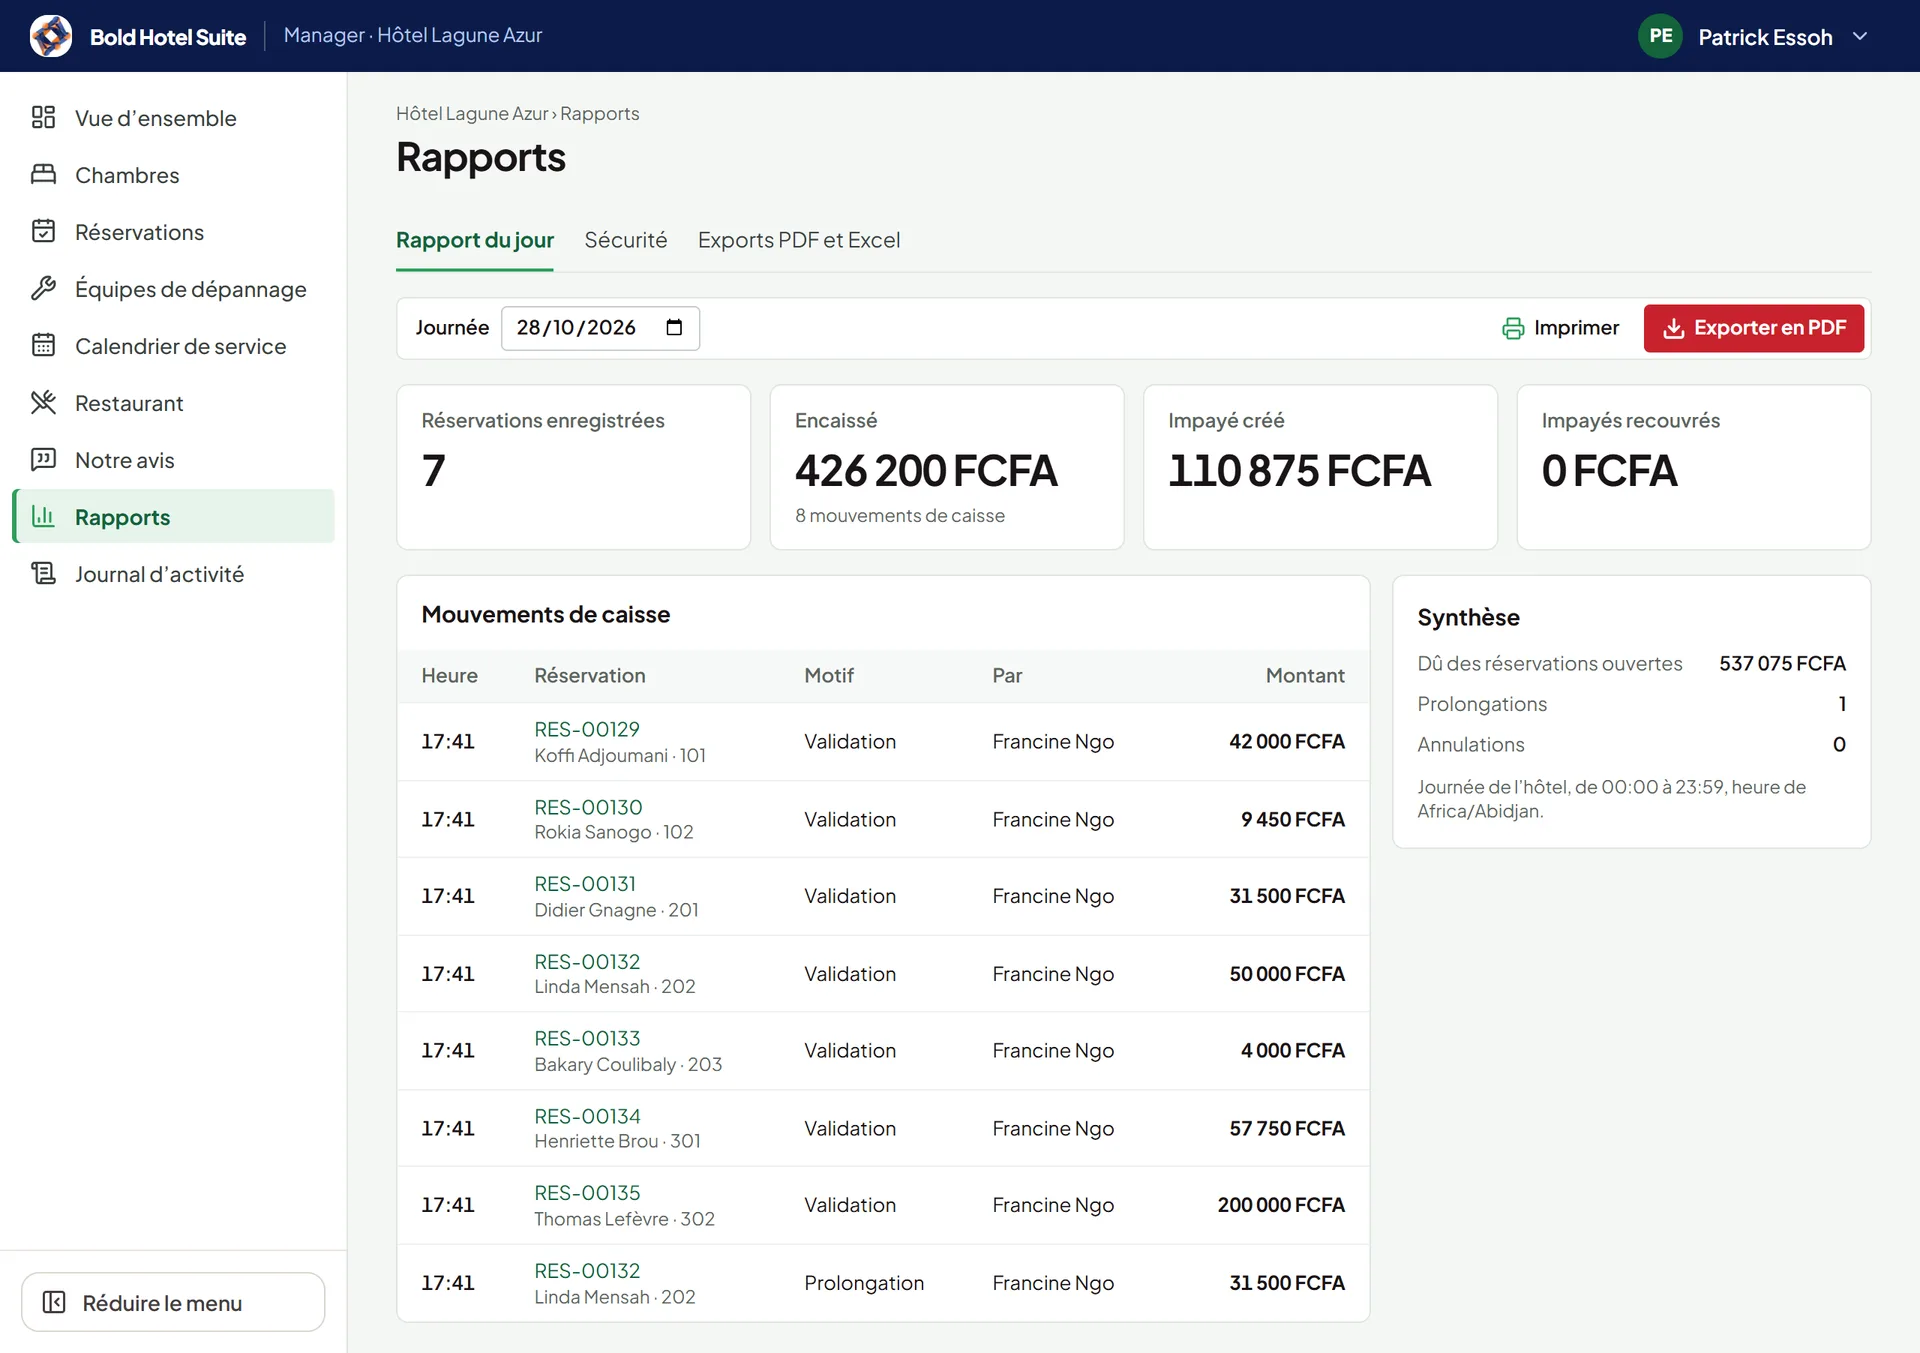Open the calendar picker icon in date field
Viewport: 1920px width, 1353px height.
674,328
